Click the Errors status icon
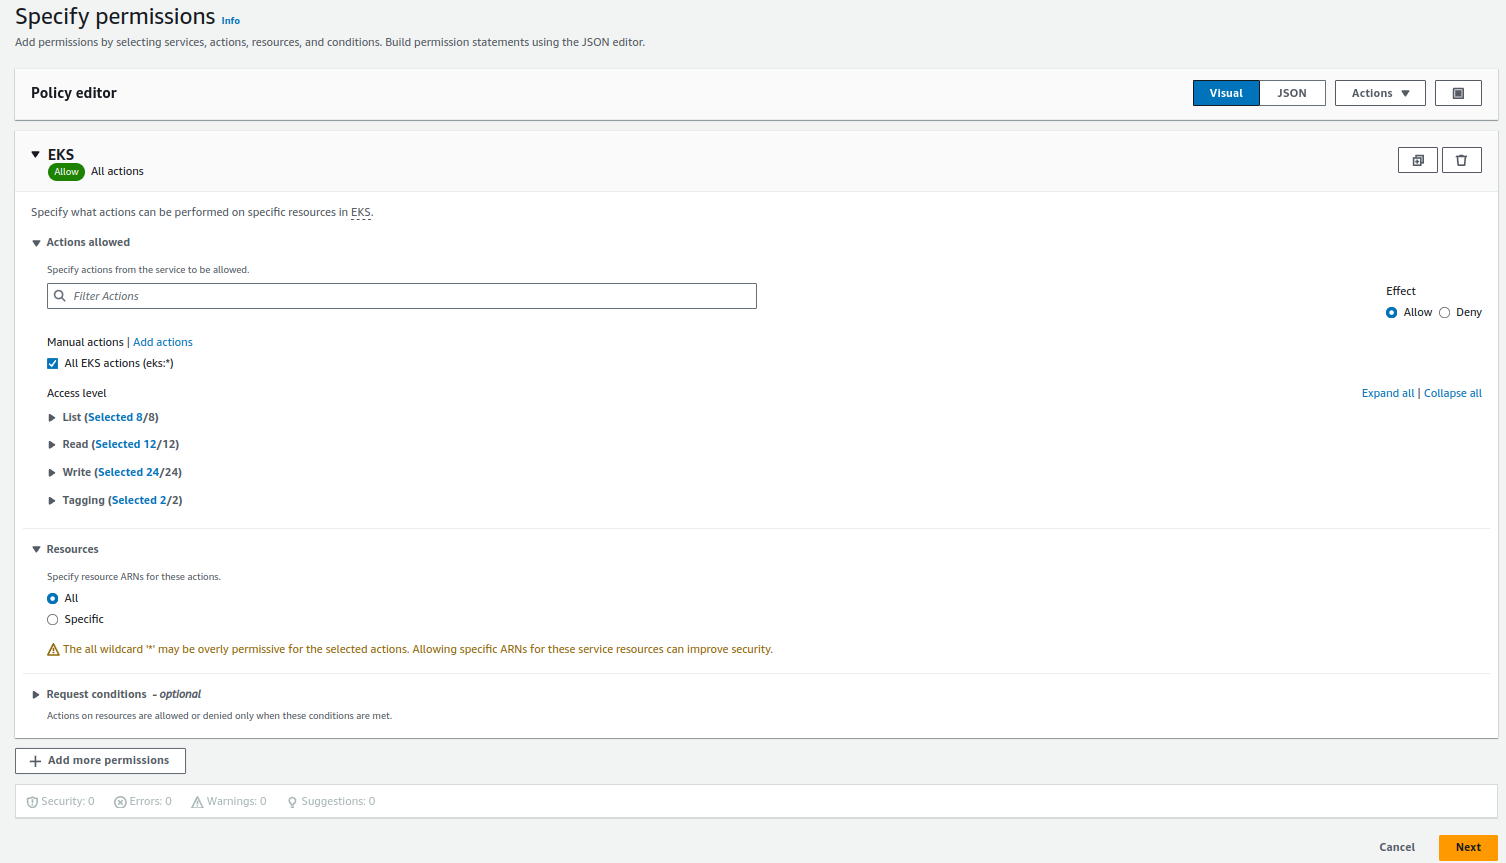 tap(120, 802)
